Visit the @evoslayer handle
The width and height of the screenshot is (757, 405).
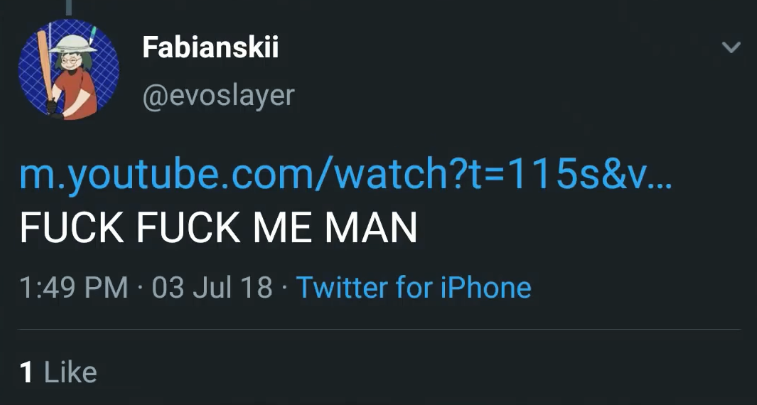(218, 96)
